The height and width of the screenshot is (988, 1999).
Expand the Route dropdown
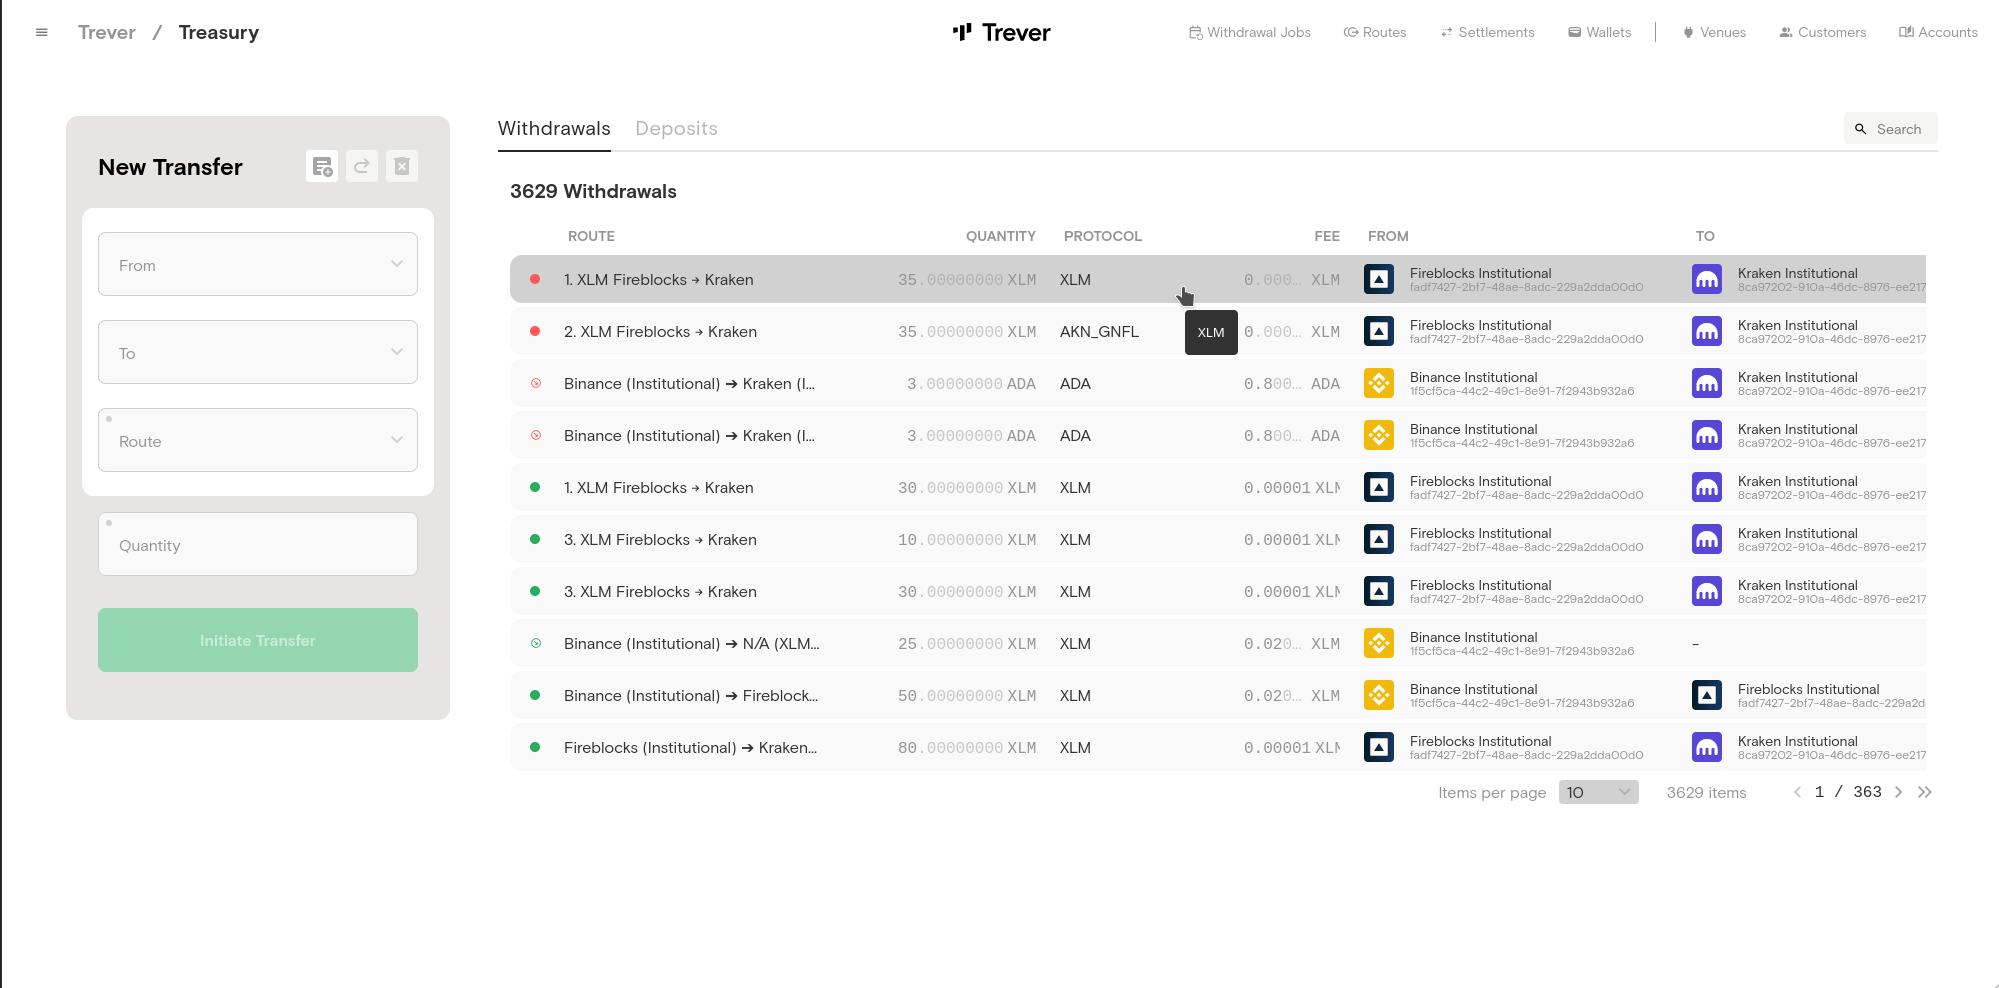258,440
